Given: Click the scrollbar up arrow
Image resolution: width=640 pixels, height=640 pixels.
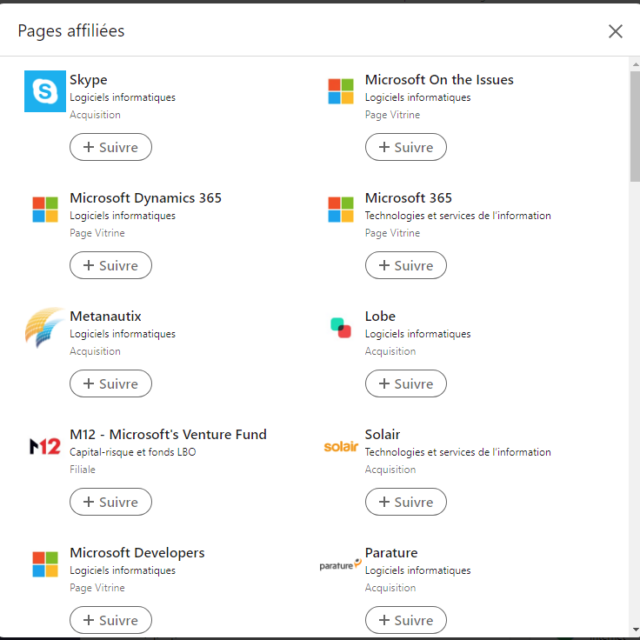Looking at the screenshot, I should [x=636, y=64].
